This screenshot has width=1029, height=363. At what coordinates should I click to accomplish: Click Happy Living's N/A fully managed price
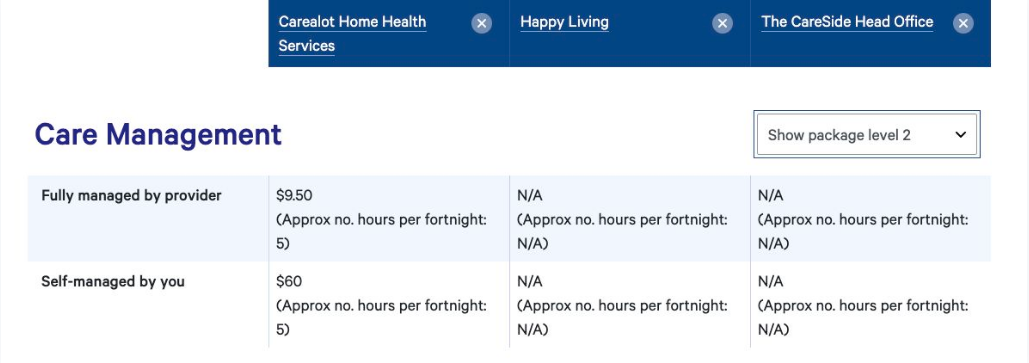[x=530, y=196]
